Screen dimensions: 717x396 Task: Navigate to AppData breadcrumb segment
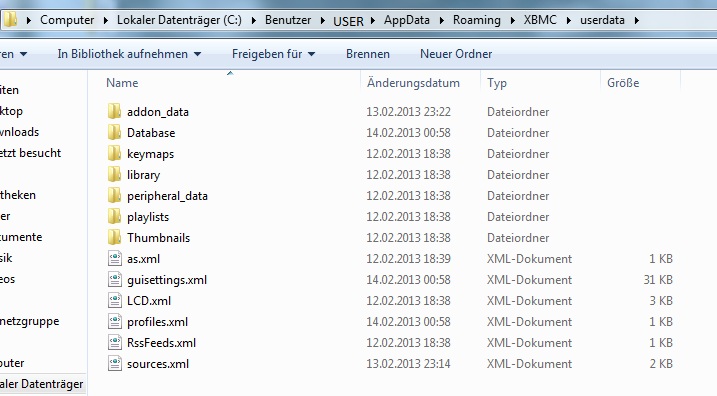(x=407, y=20)
